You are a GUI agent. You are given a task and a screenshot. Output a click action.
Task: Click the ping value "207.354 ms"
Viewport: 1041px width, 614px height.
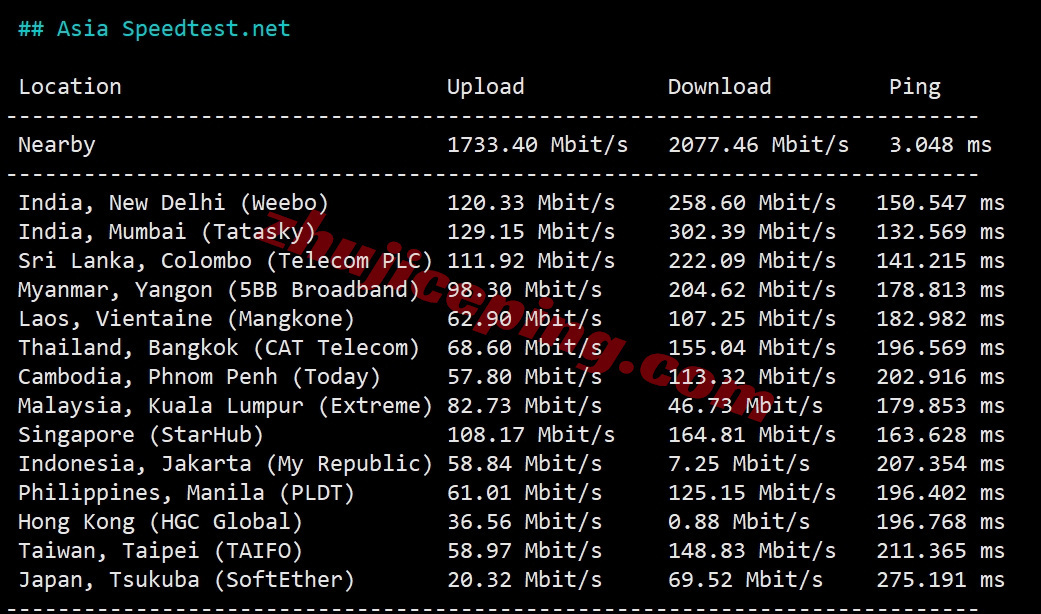point(941,463)
